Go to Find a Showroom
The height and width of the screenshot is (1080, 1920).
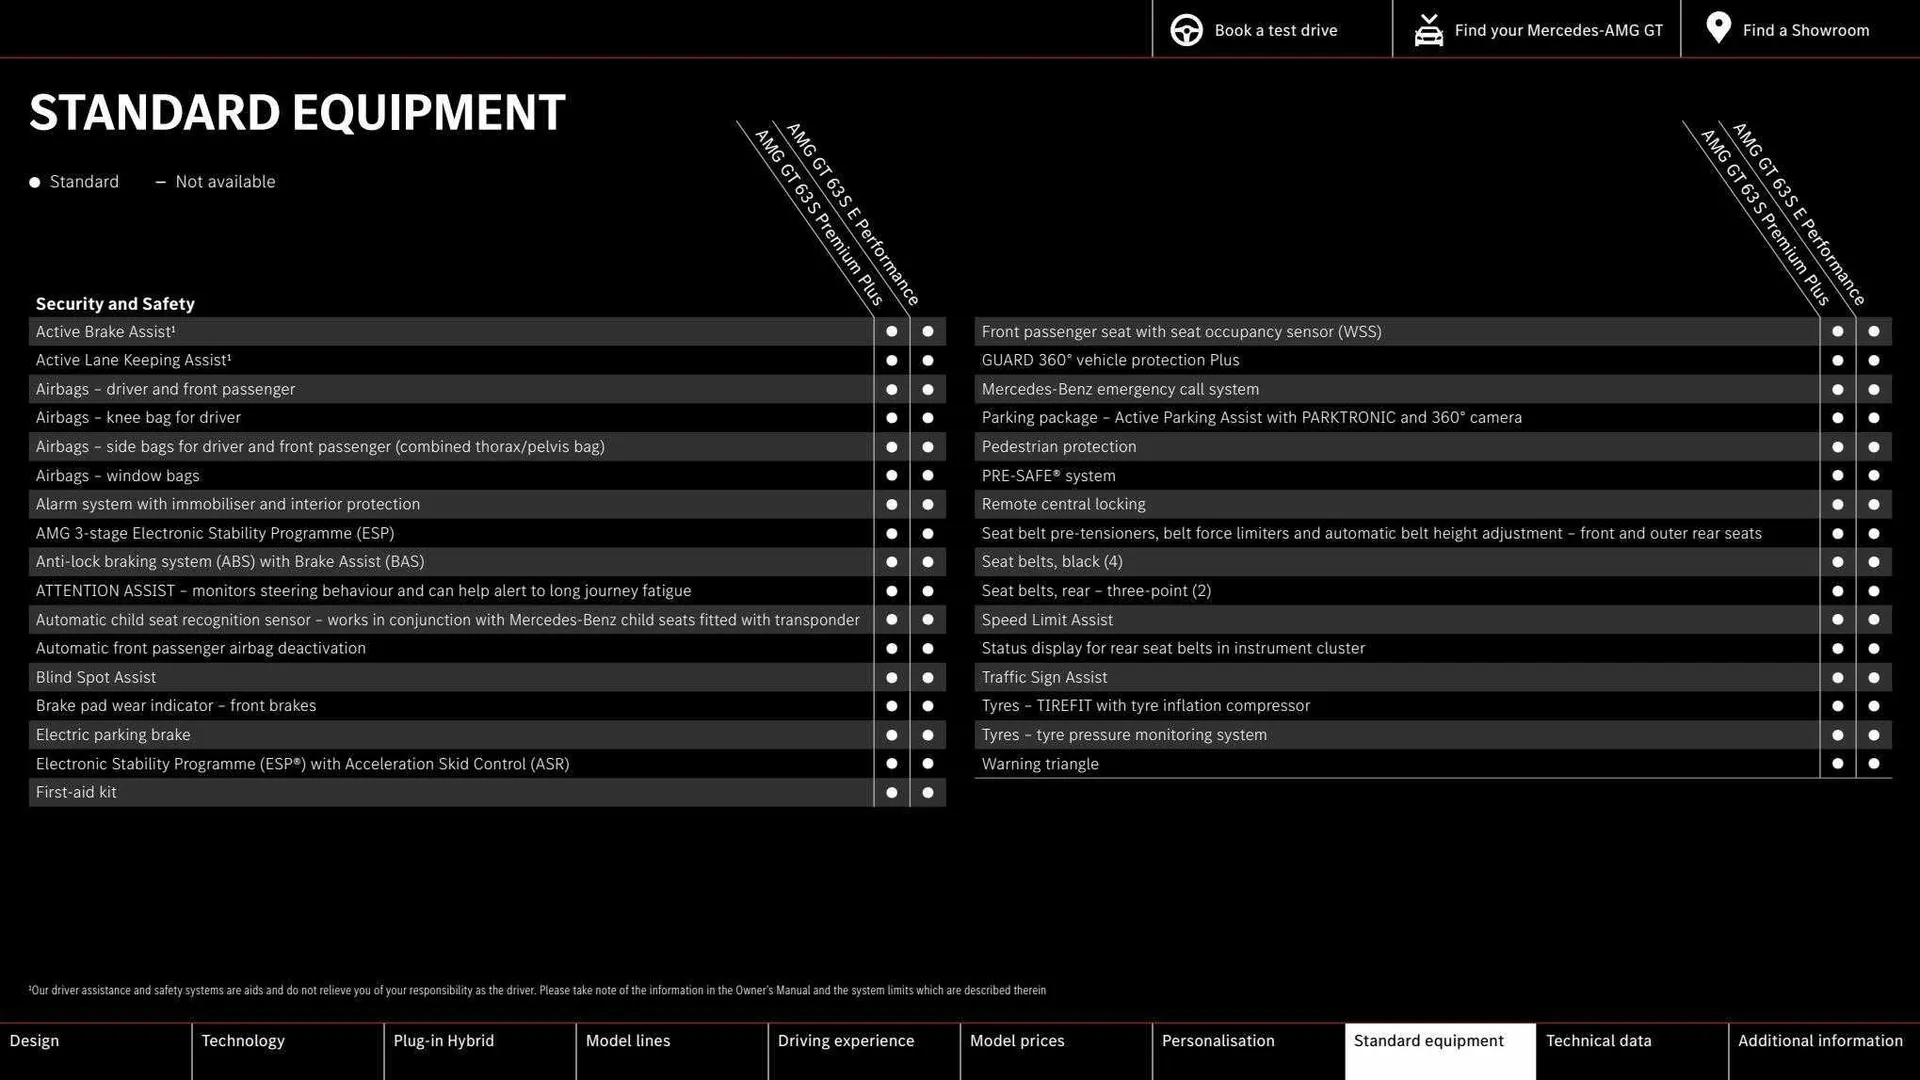coord(1805,30)
